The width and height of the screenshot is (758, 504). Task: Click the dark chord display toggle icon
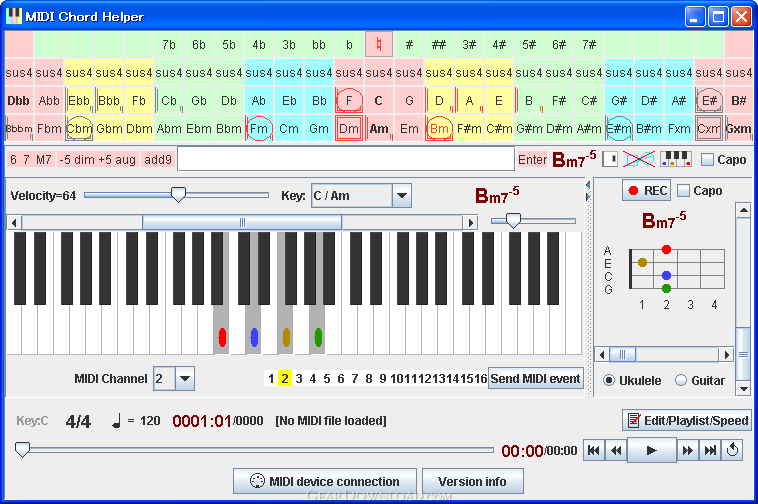tap(610, 159)
